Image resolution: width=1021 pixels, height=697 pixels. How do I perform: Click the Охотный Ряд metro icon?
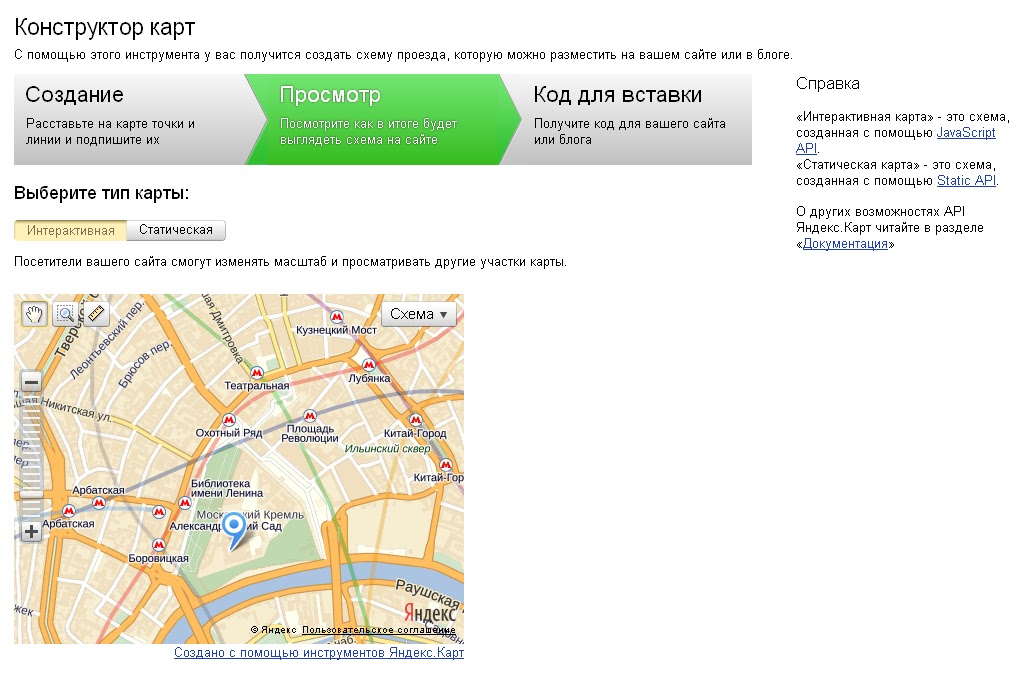click(x=229, y=420)
